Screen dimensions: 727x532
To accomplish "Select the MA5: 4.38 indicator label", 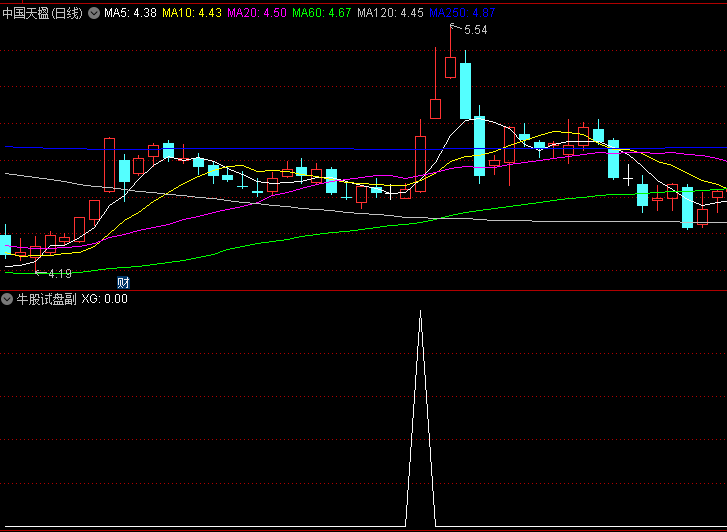I will (x=130, y=13).
